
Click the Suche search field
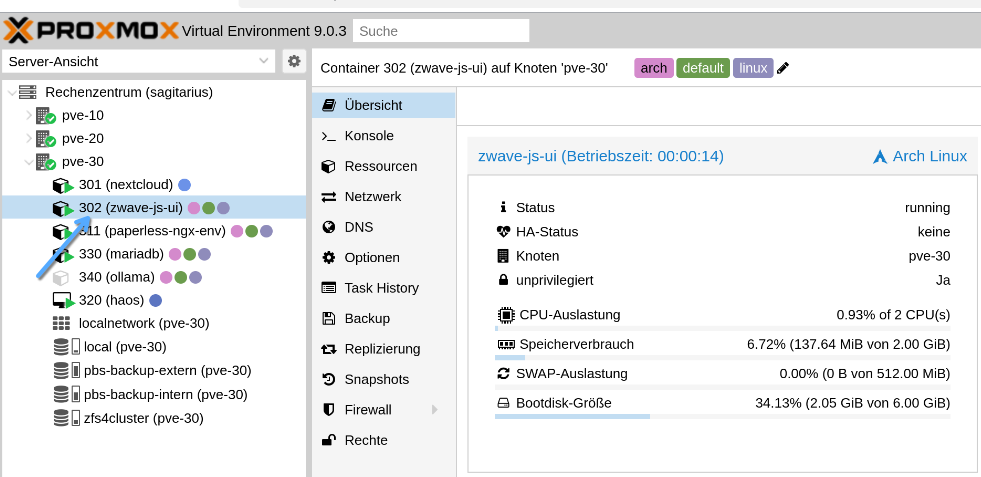pos(441,31)
